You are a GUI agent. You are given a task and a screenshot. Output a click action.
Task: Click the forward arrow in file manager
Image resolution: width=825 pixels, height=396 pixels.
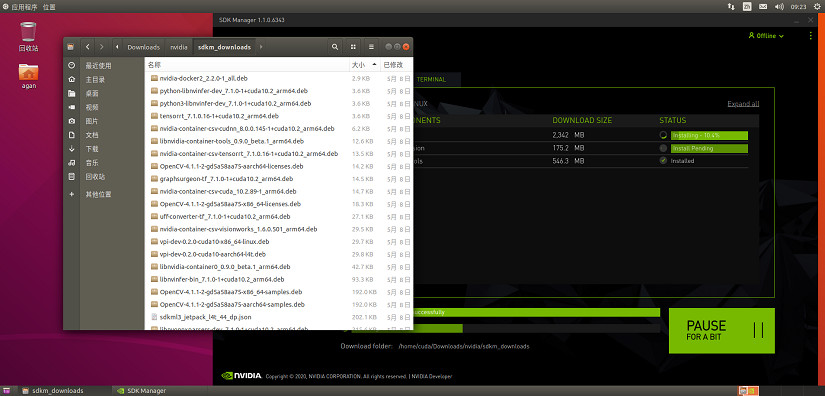pos(101,47)
